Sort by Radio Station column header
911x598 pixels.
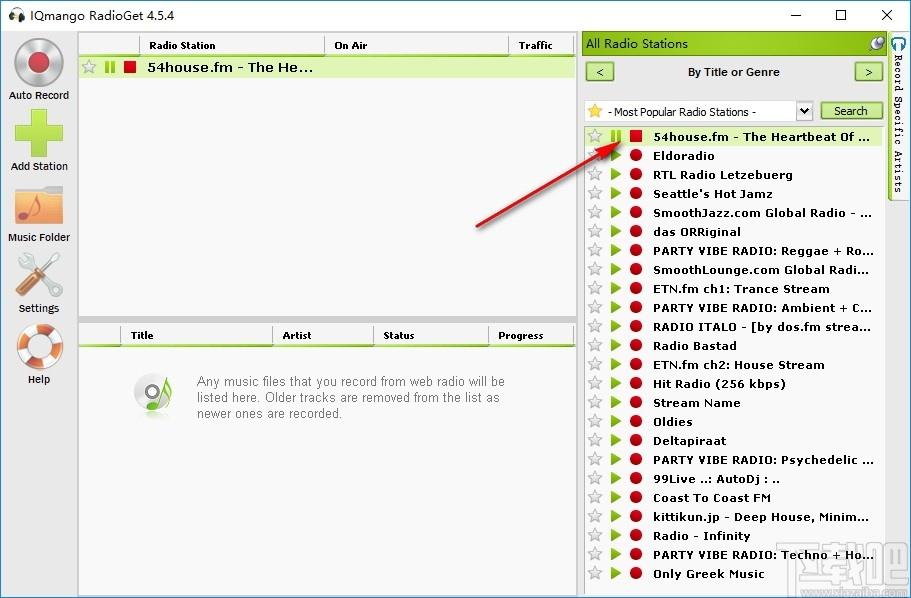[x=232, y=45]
